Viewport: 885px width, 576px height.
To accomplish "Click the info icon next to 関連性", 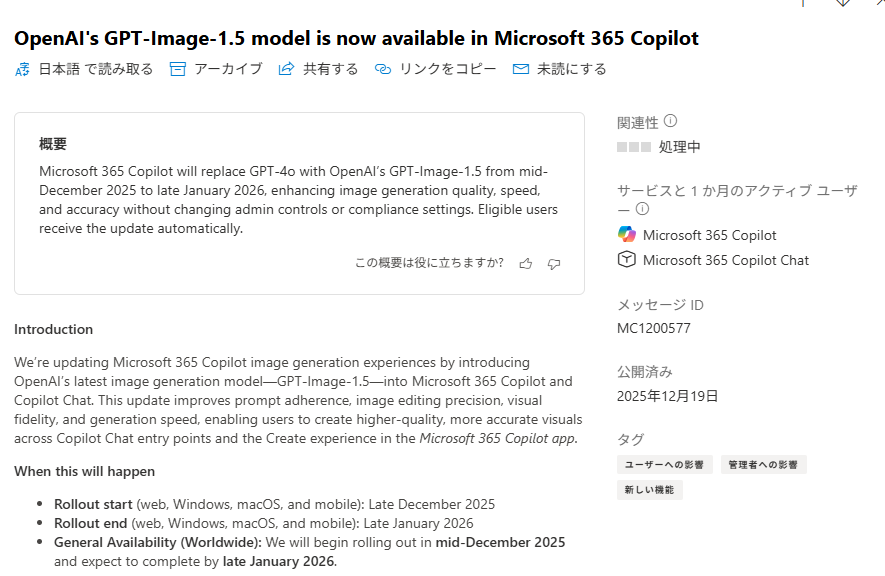I will [670, 122].
